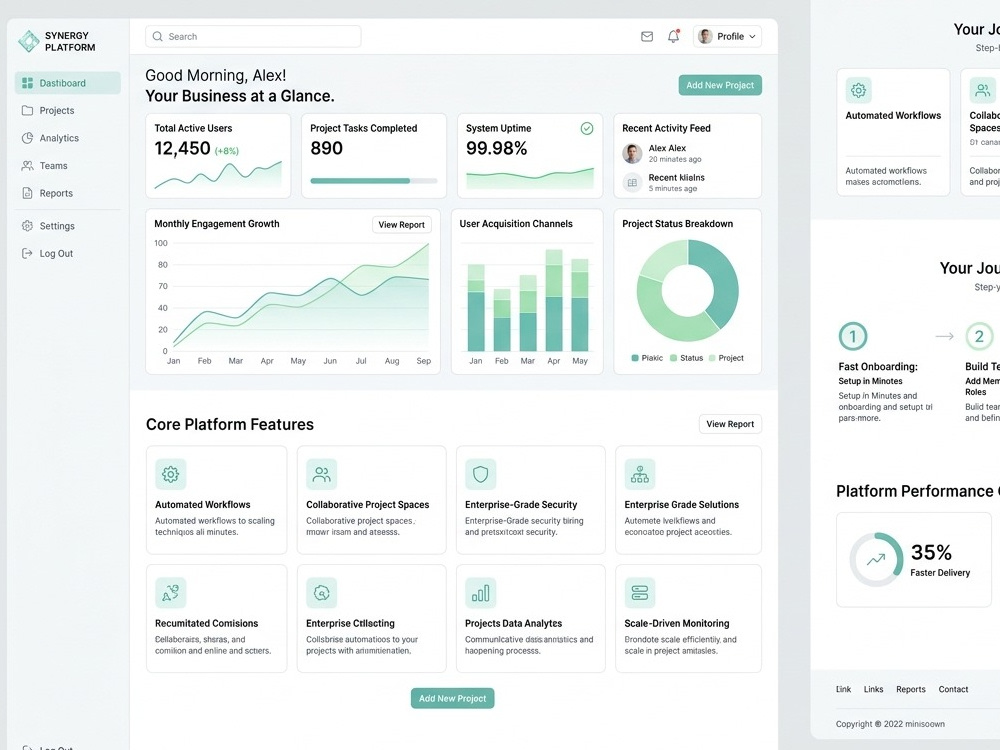Click Automated Workflows gear icon in right panel

coord(858,90)
